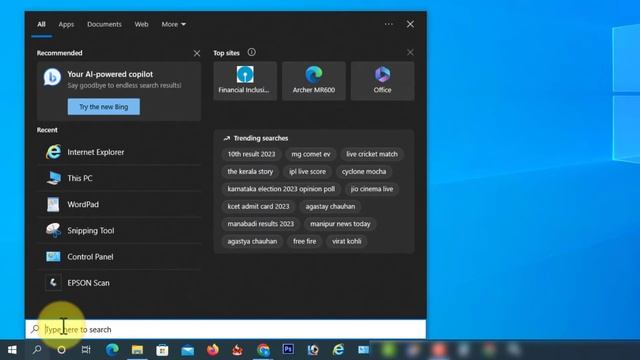Dismiss the Top sites section
The width and height of the screenshot is (640, 360).
coord(410,52)
